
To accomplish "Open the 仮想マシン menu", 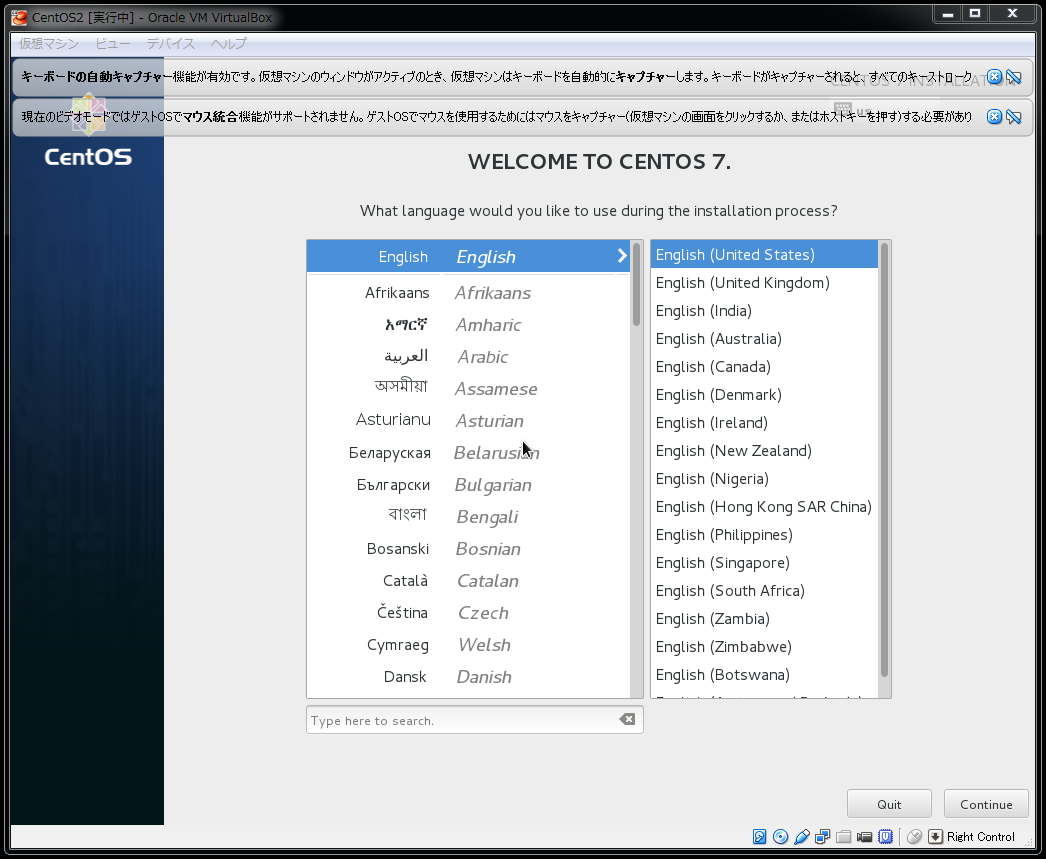I will coord(49,43).
